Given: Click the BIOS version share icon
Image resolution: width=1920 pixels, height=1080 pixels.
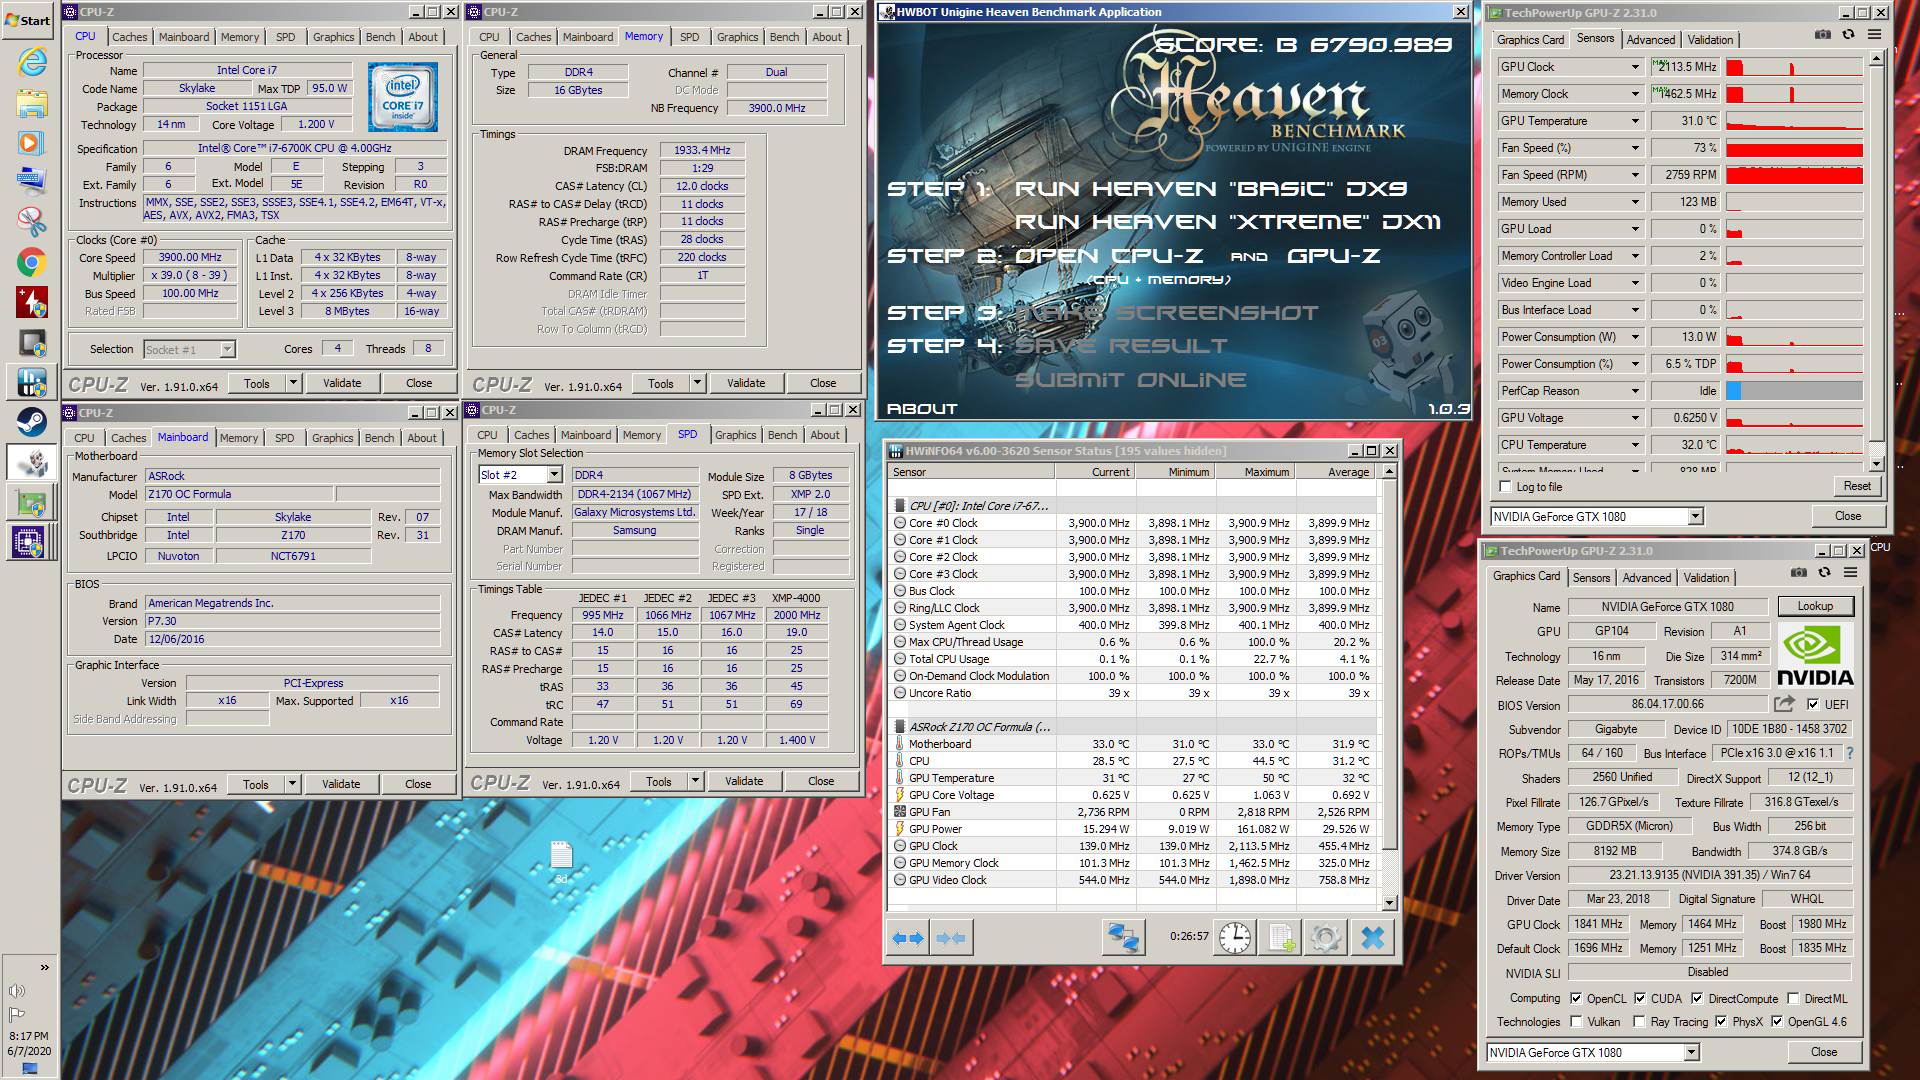Looking at the screenshot, I should click(x=1784, y=704).
